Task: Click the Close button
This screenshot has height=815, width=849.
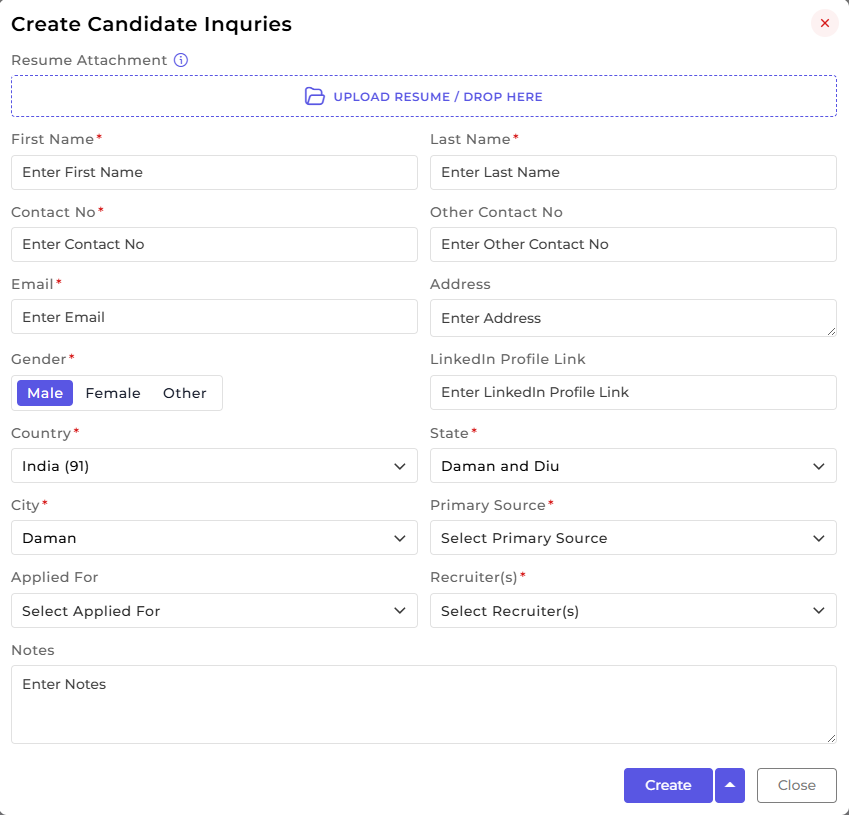Action: [796, 785]
